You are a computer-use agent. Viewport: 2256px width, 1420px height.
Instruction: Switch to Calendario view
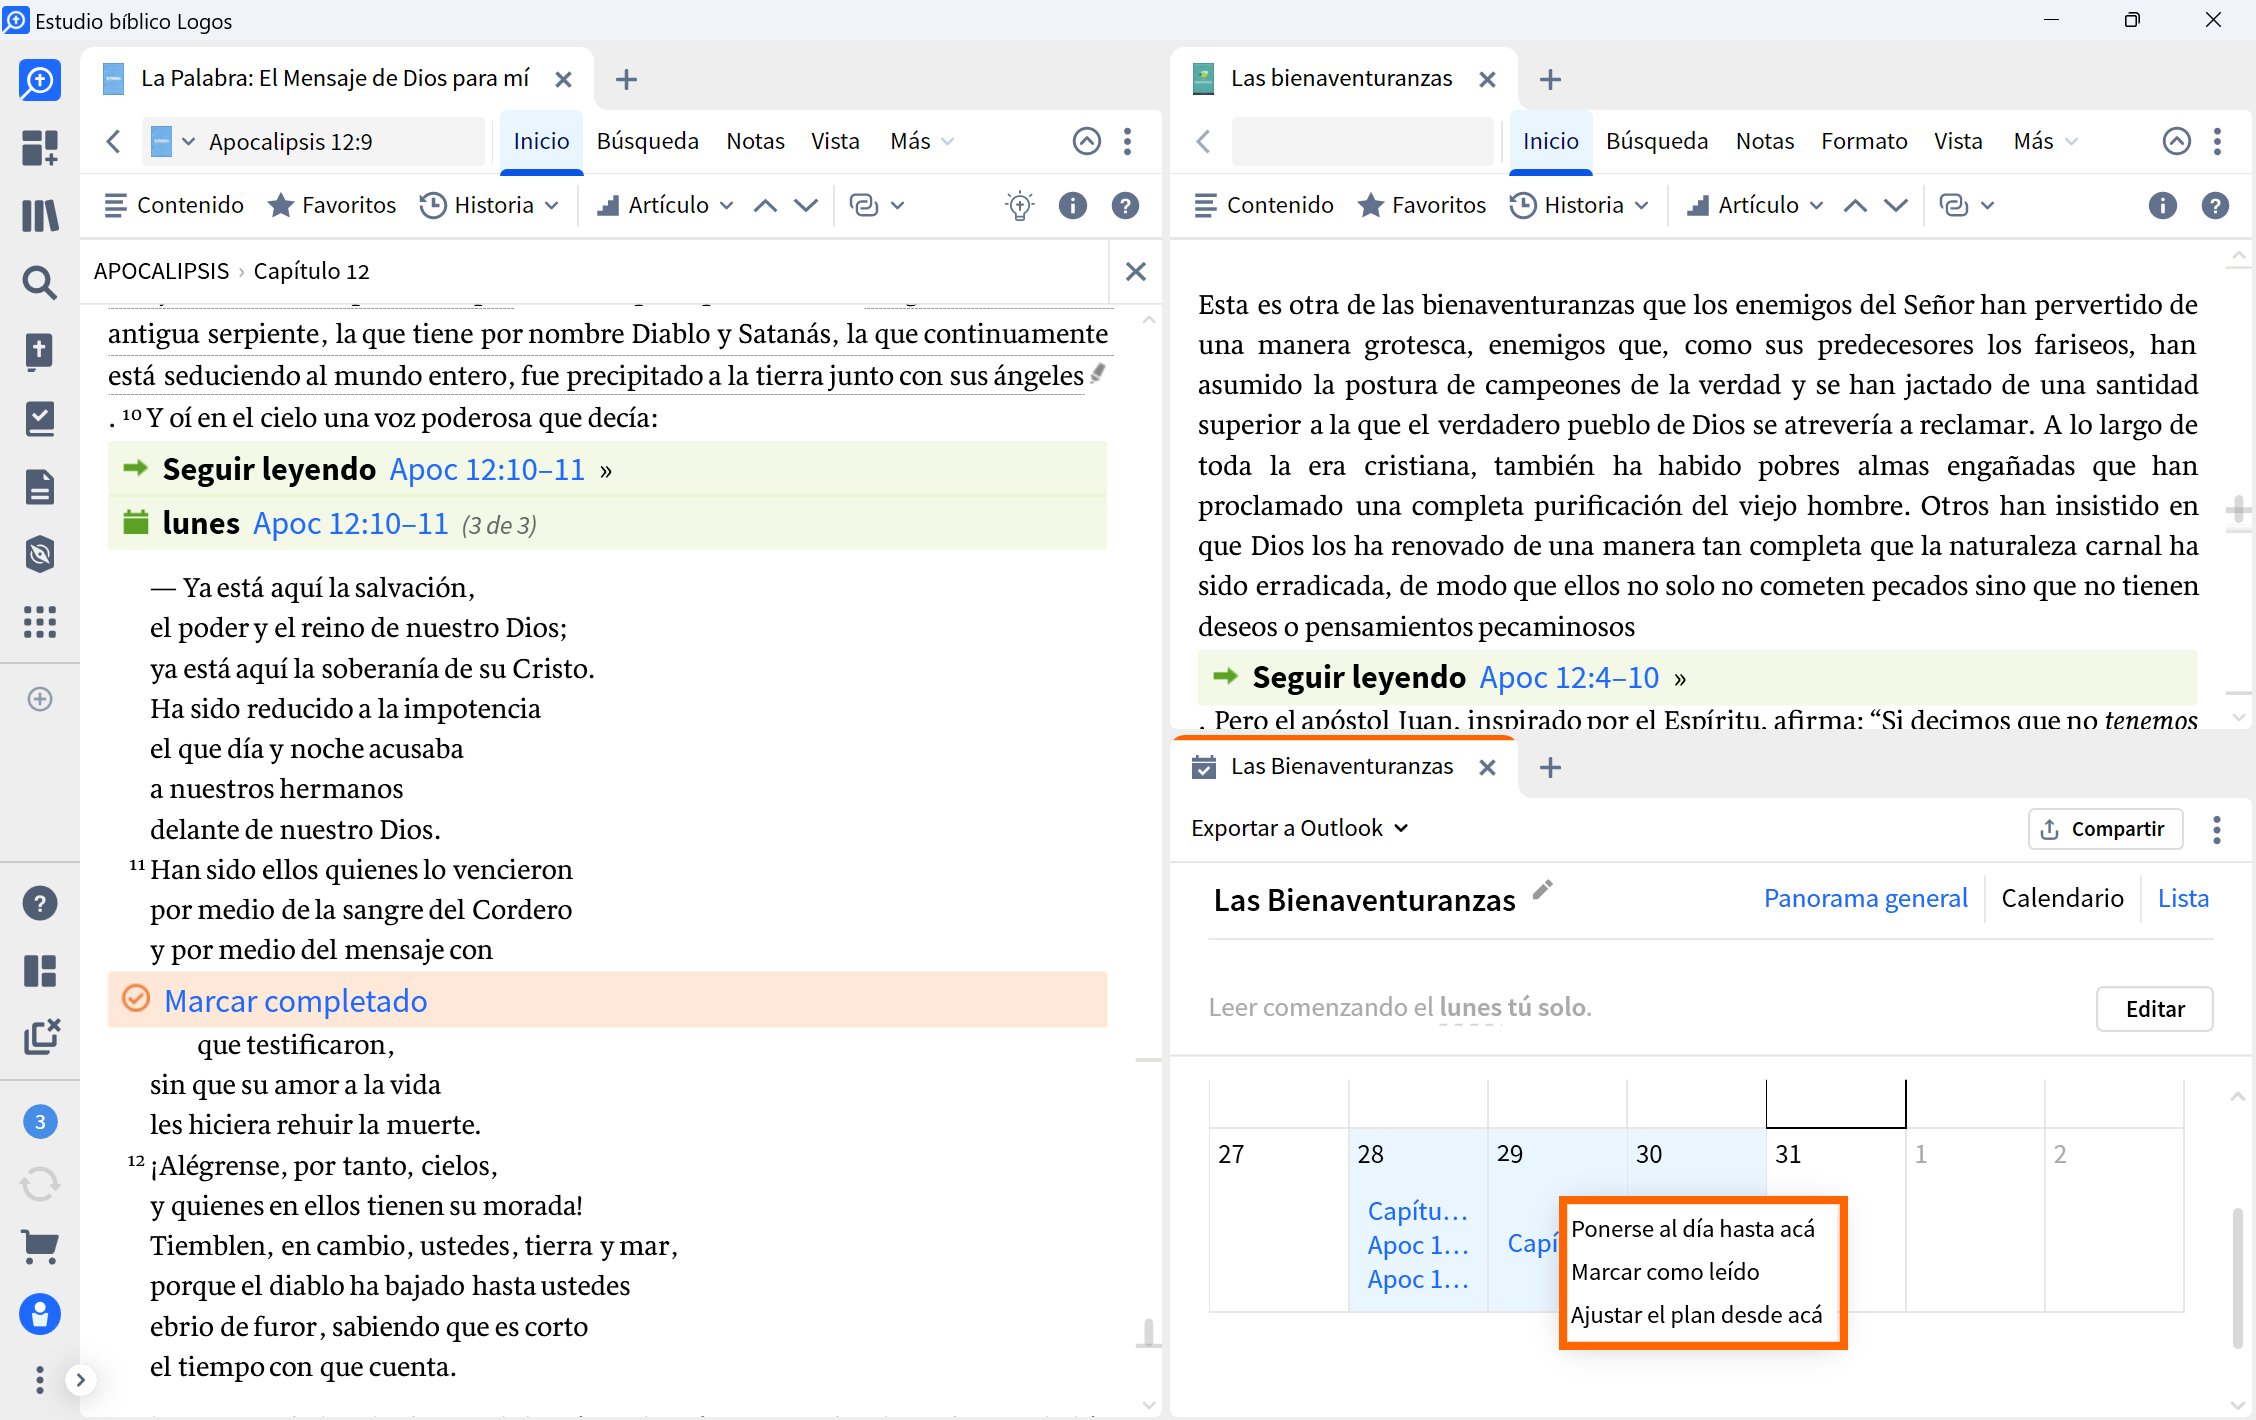[x=2062, y=898]
